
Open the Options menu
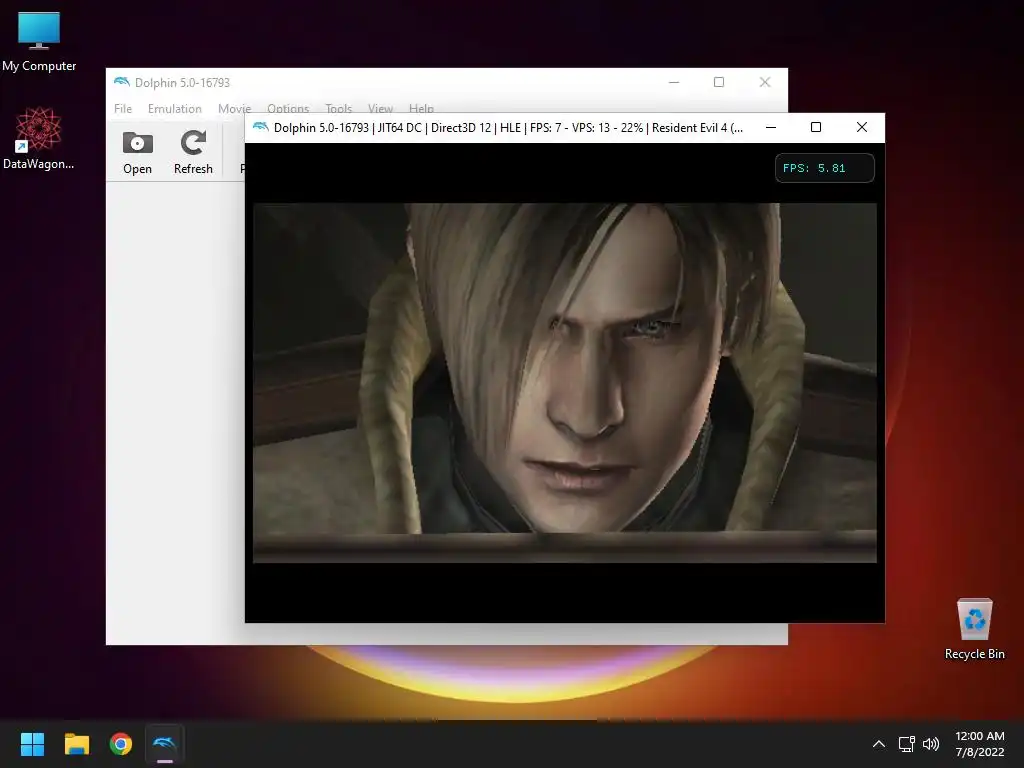288,108
